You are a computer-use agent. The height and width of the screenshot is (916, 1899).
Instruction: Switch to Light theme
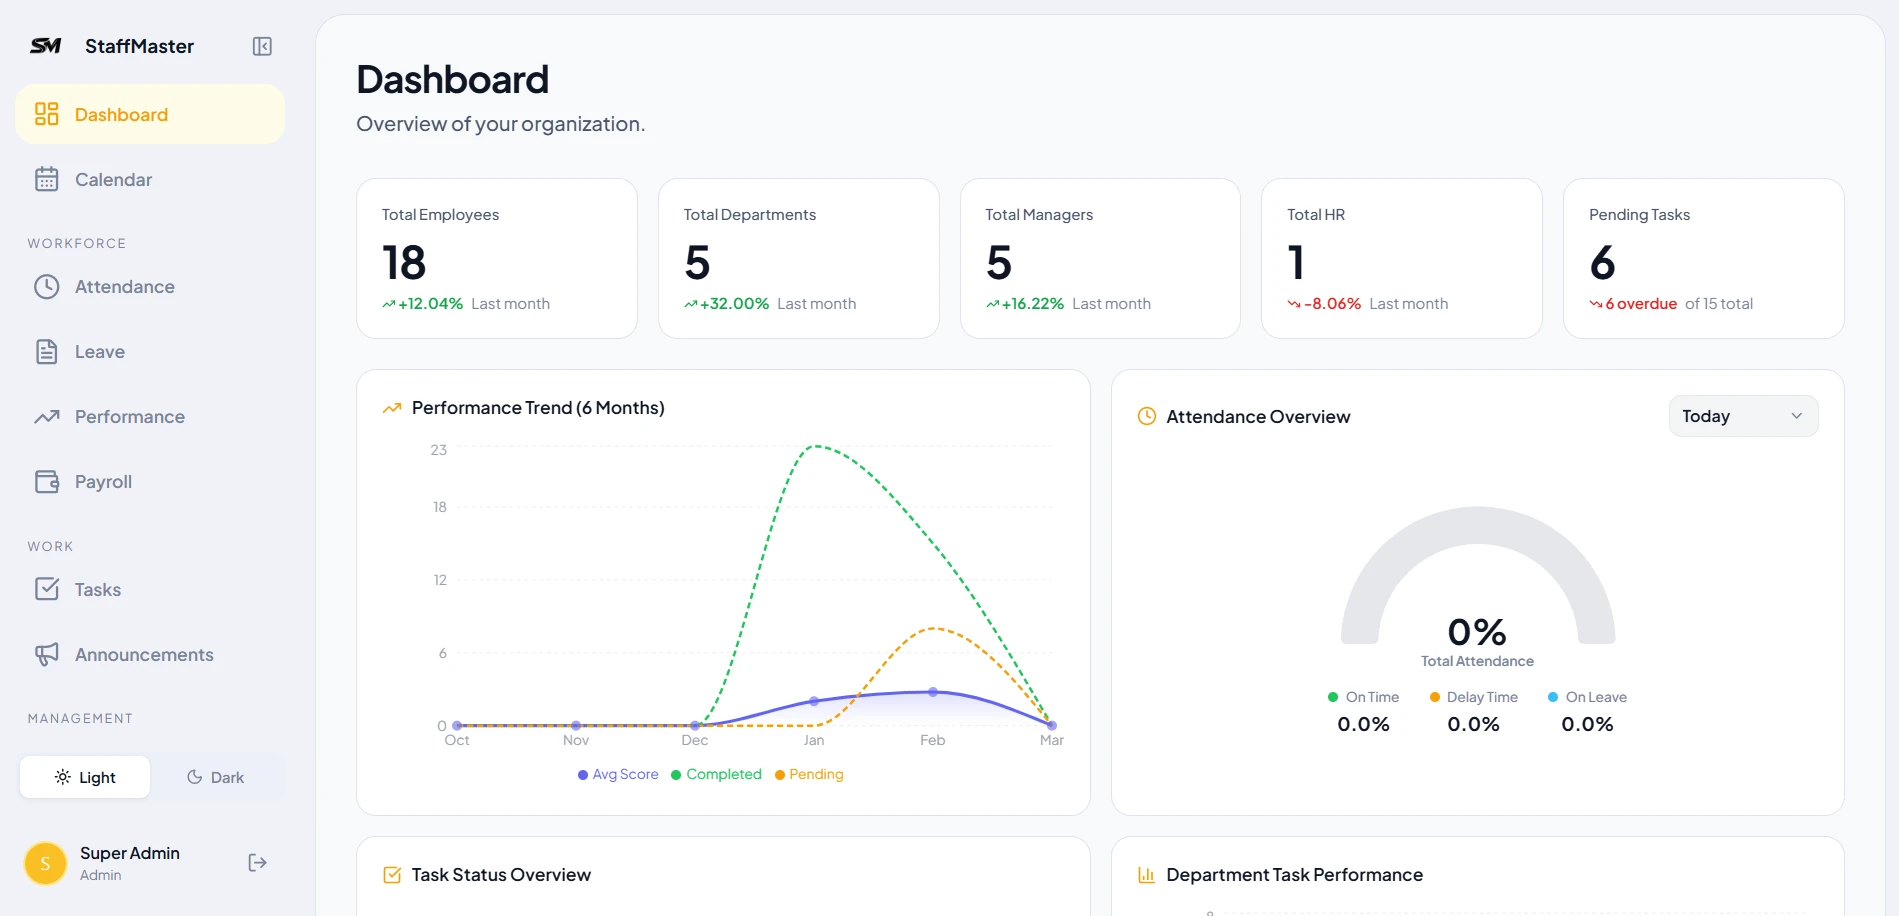coord(85,777)
